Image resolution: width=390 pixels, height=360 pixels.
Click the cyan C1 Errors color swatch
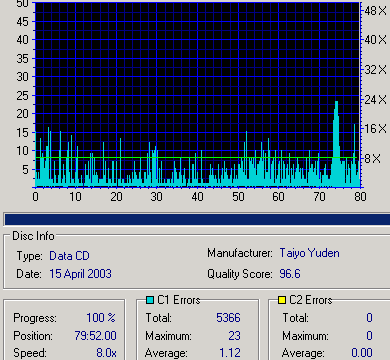tap(150, 300)
